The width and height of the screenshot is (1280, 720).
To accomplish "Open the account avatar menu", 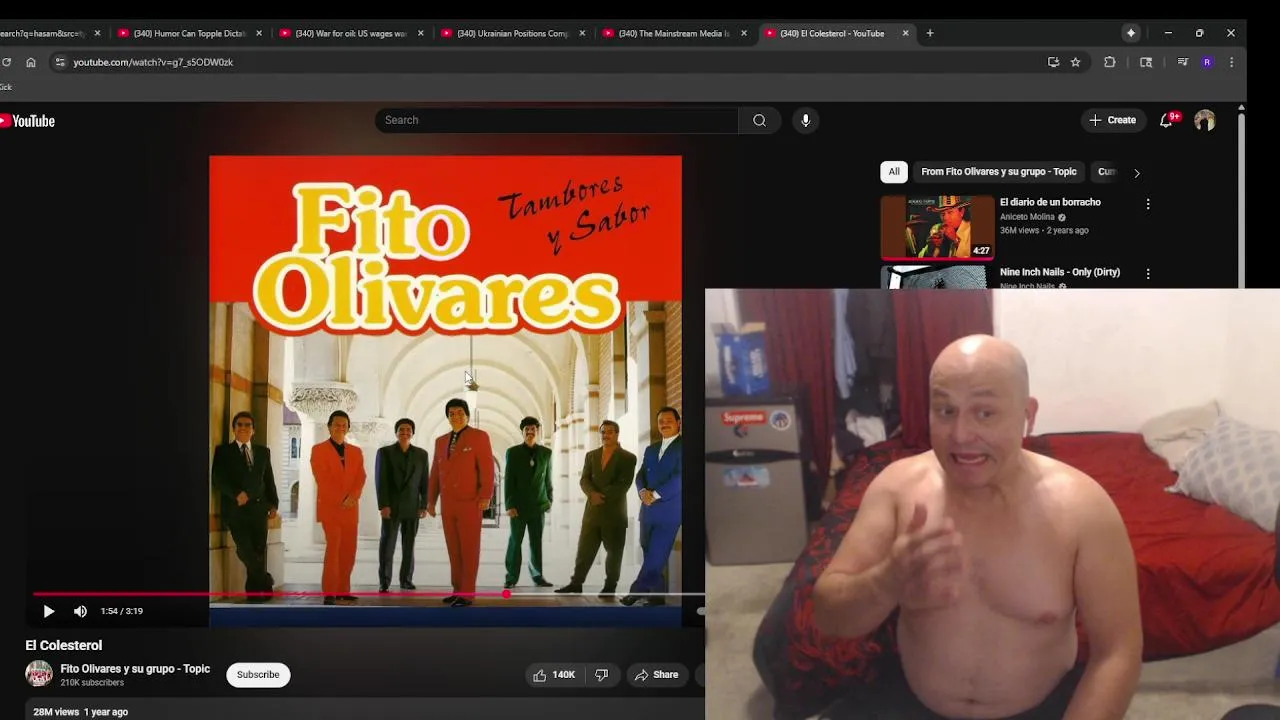I will [1205, 120].
